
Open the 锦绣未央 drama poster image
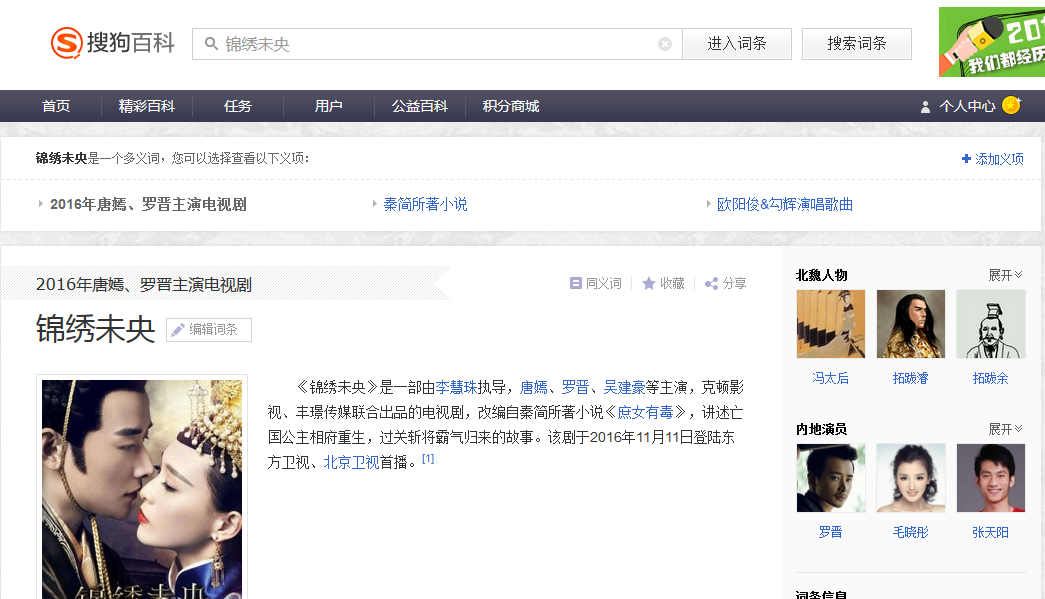142,490
